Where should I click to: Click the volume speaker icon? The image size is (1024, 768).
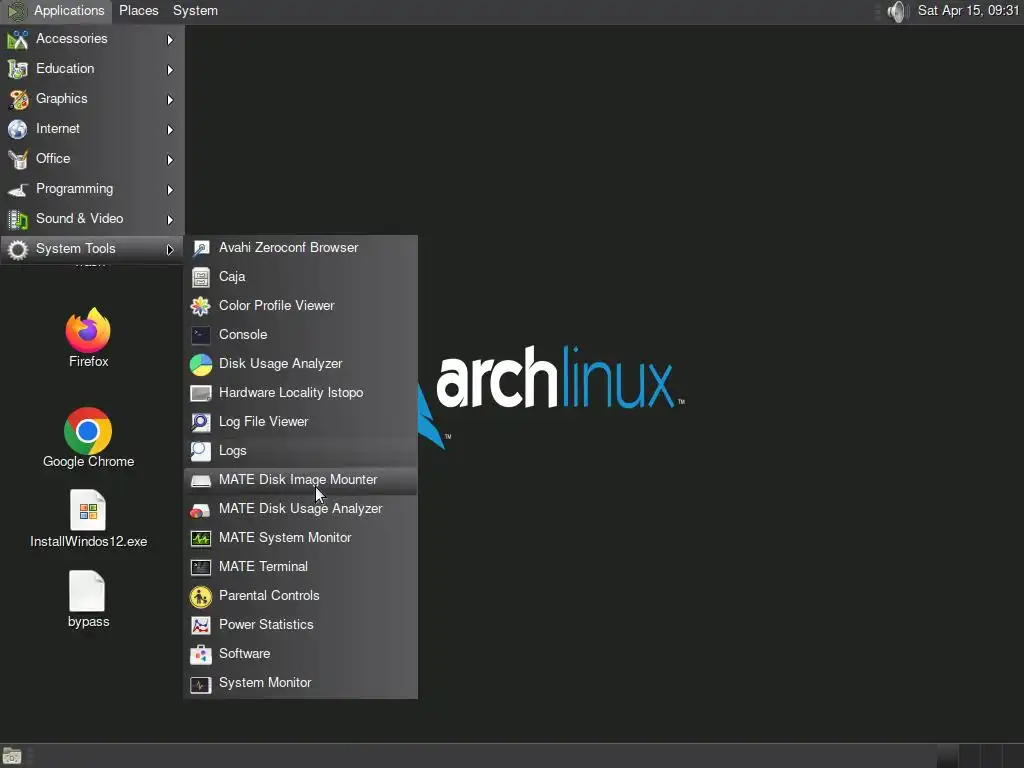[x=899, y=11]
